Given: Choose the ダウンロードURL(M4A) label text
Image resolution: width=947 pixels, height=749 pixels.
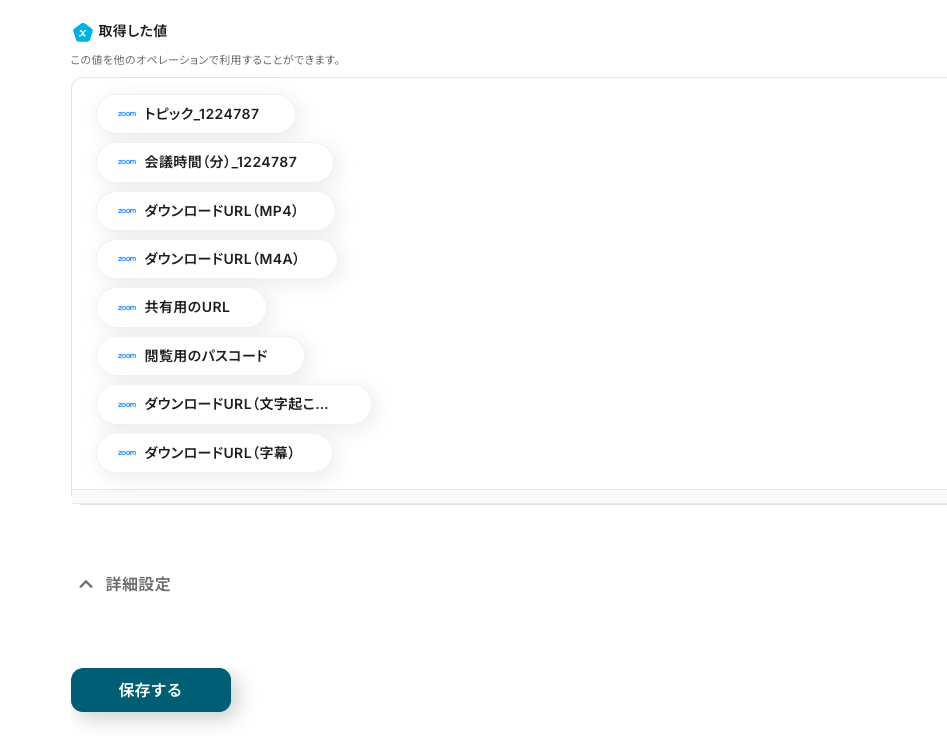Looking at the screenshot, I should (x=222, y=259).
